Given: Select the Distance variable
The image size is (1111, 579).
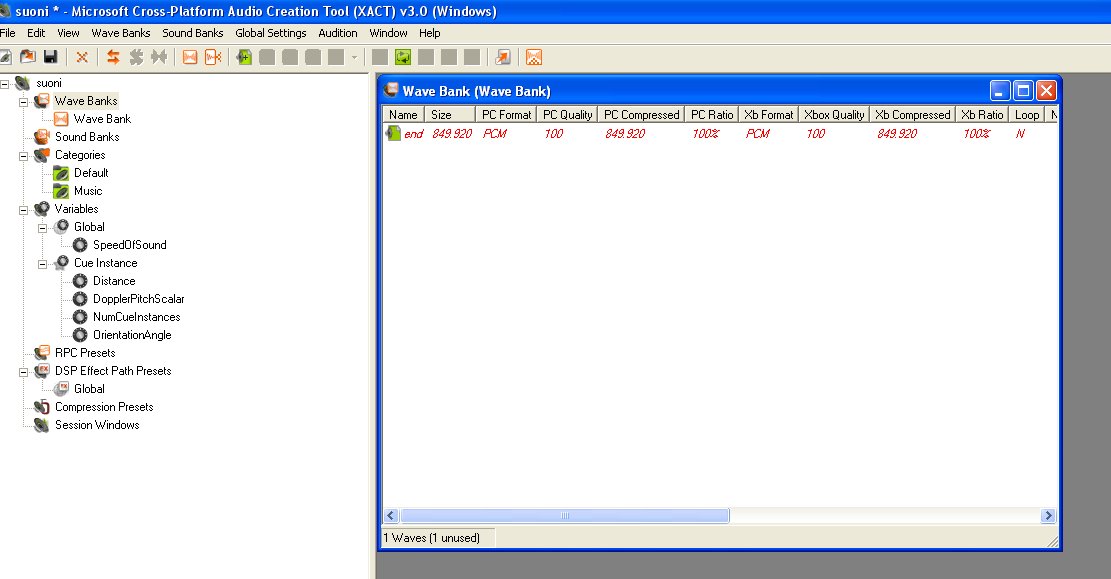Looking at the screenshot, I should pyautogui.click(x=114, y=281).
